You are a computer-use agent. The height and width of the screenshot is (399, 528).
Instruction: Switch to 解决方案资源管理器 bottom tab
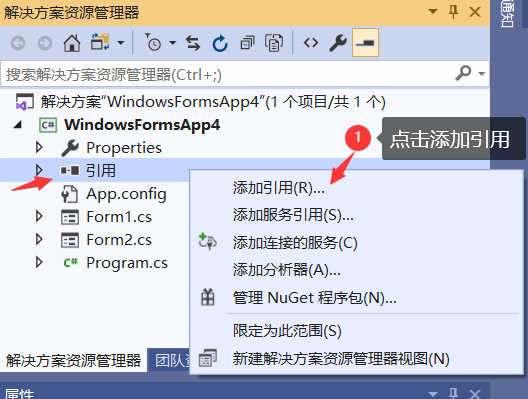73,360
